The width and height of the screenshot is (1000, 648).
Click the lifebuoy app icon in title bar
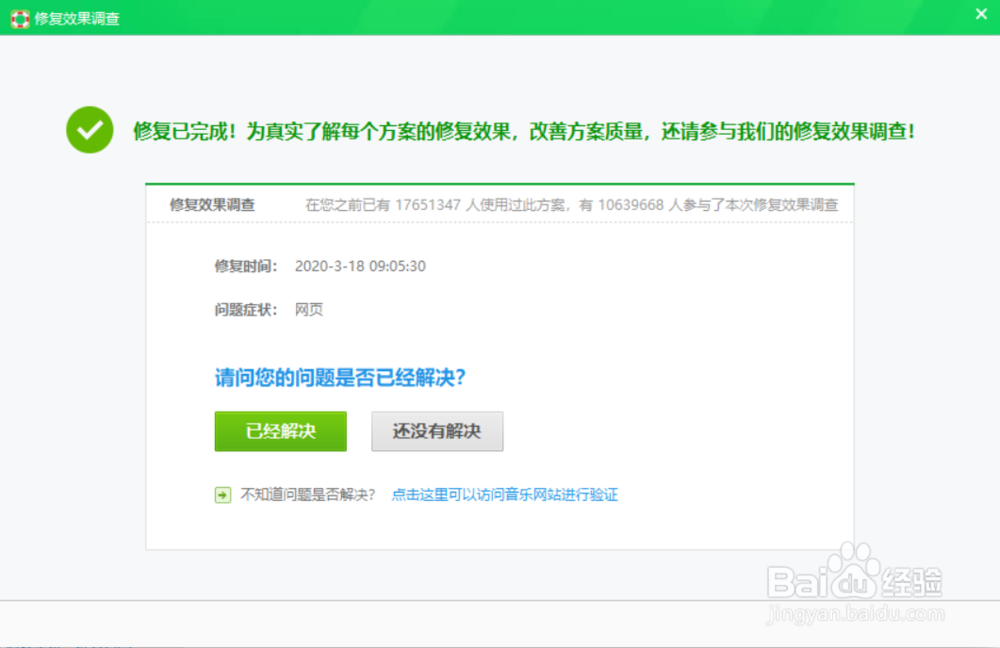click(20, 18)
